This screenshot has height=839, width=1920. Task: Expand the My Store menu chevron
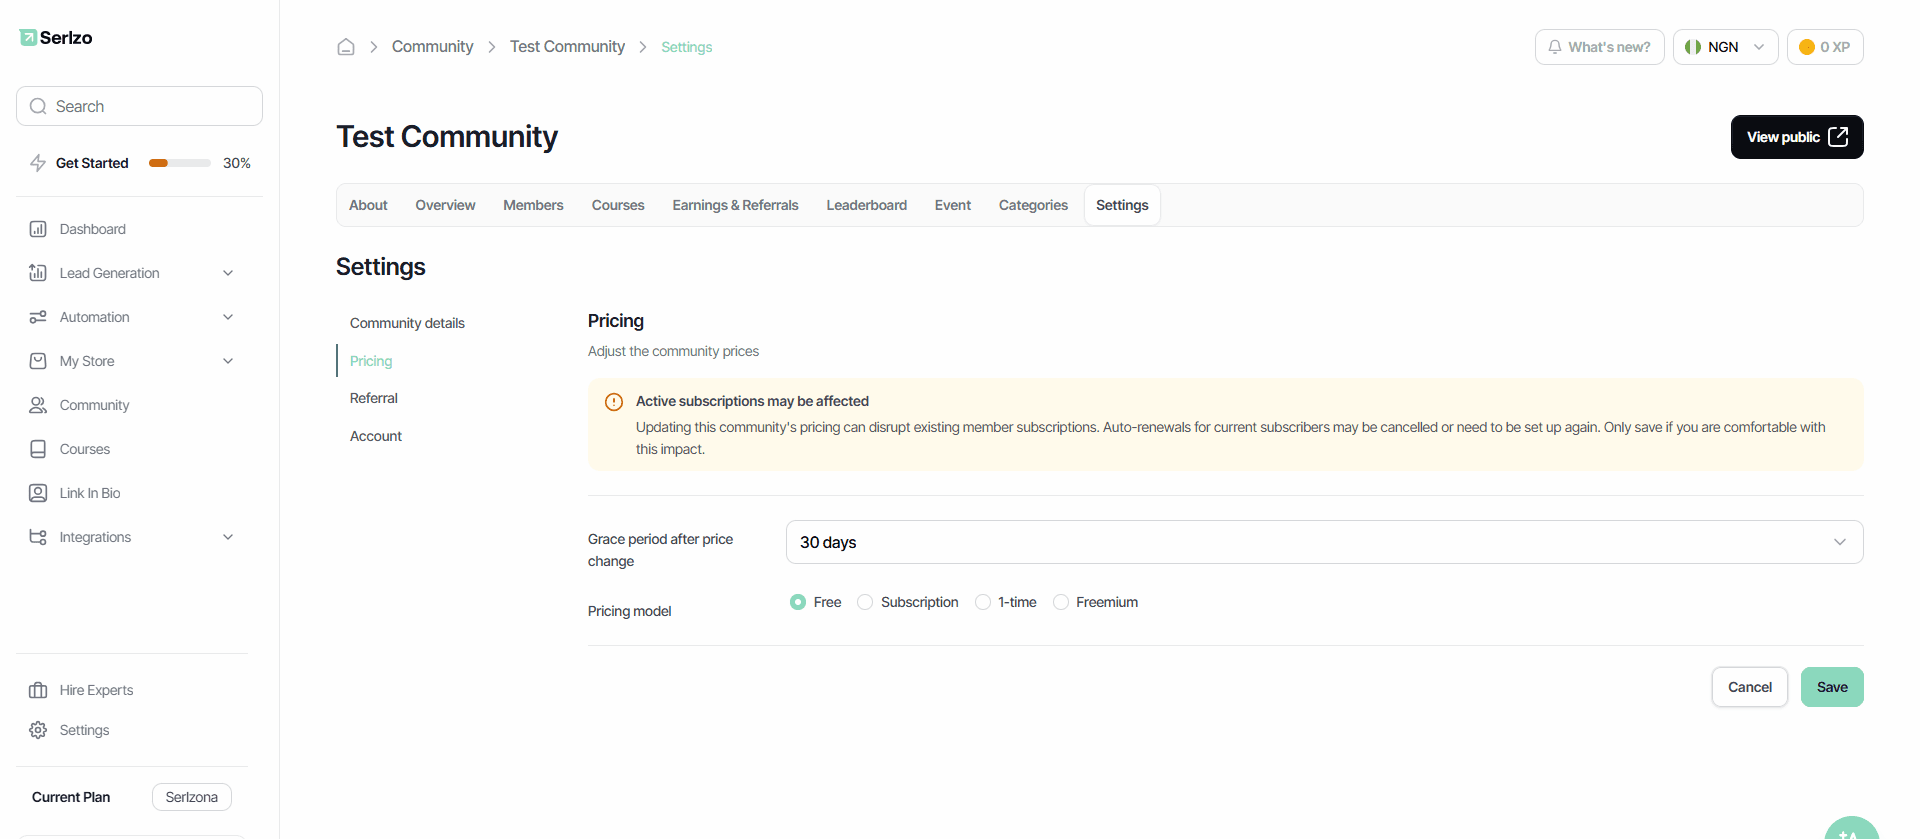coord(228,361)
